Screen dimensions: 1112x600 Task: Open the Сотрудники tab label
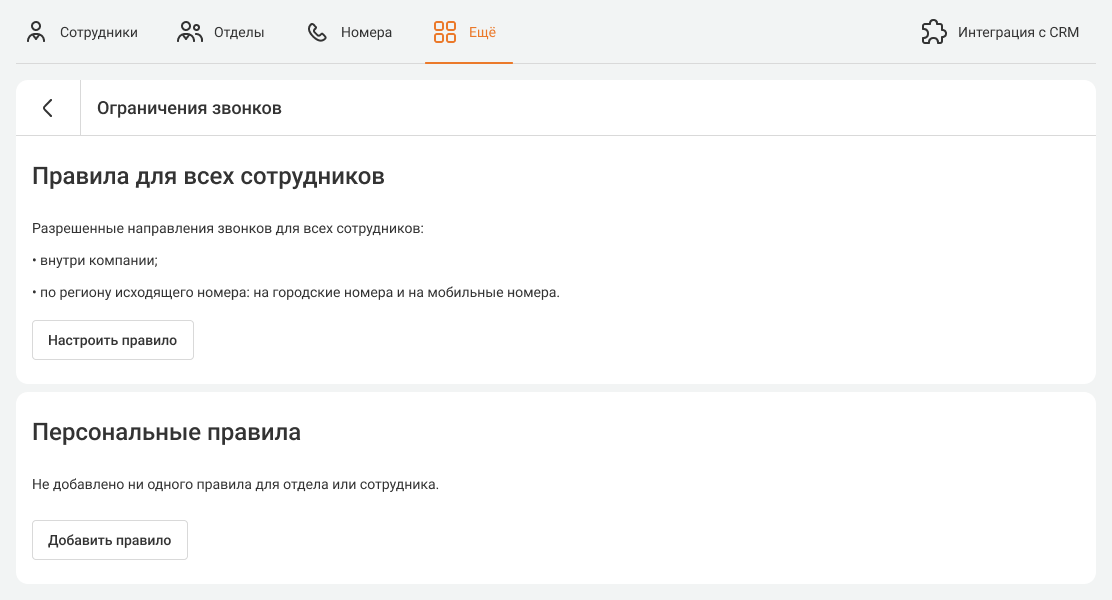(98, 32)
